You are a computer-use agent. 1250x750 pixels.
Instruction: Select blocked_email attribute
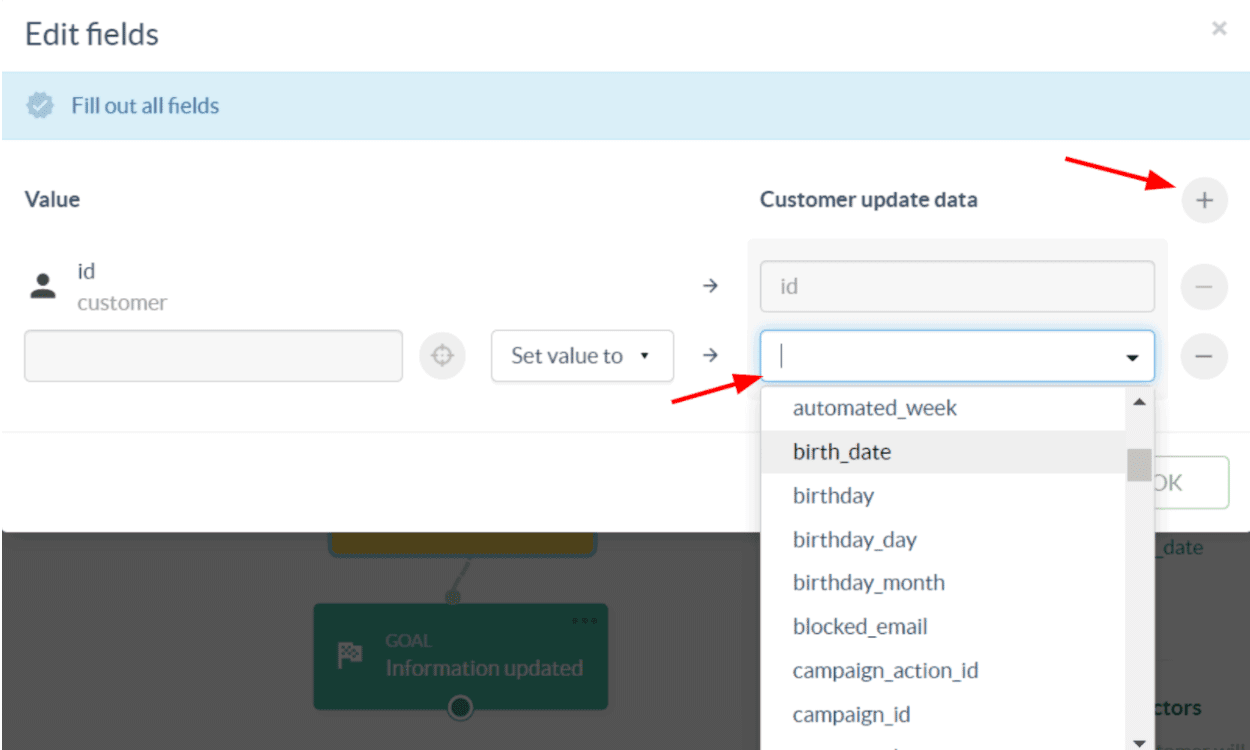click(859, 627)
